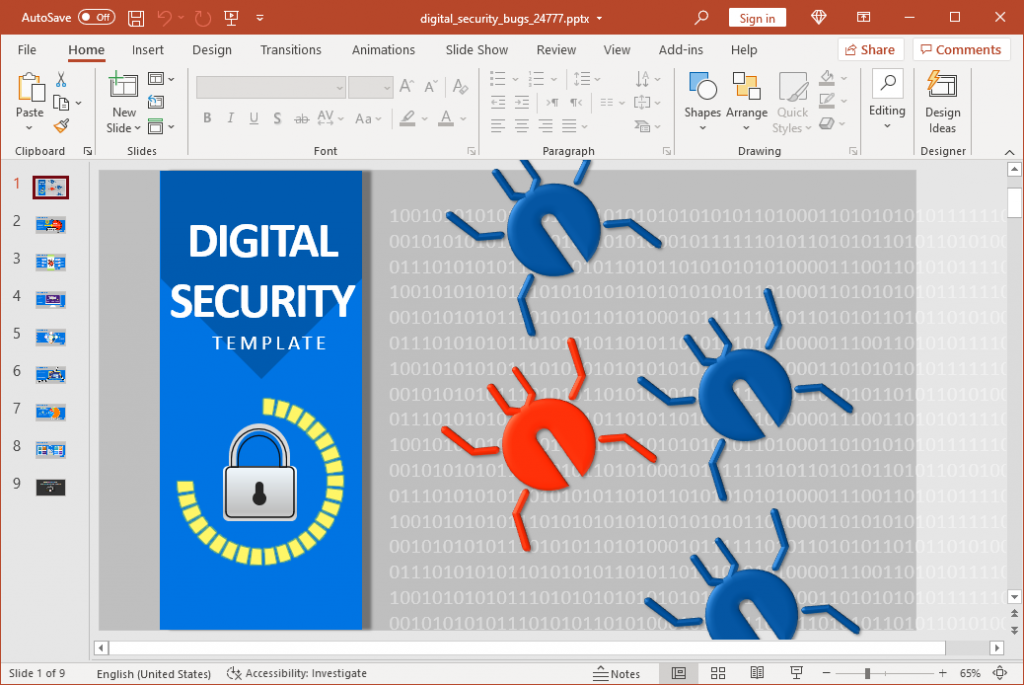This screenshot has height=685, width=1024.
Task: Open the zoom percentage dropdown
Action: 968,672
